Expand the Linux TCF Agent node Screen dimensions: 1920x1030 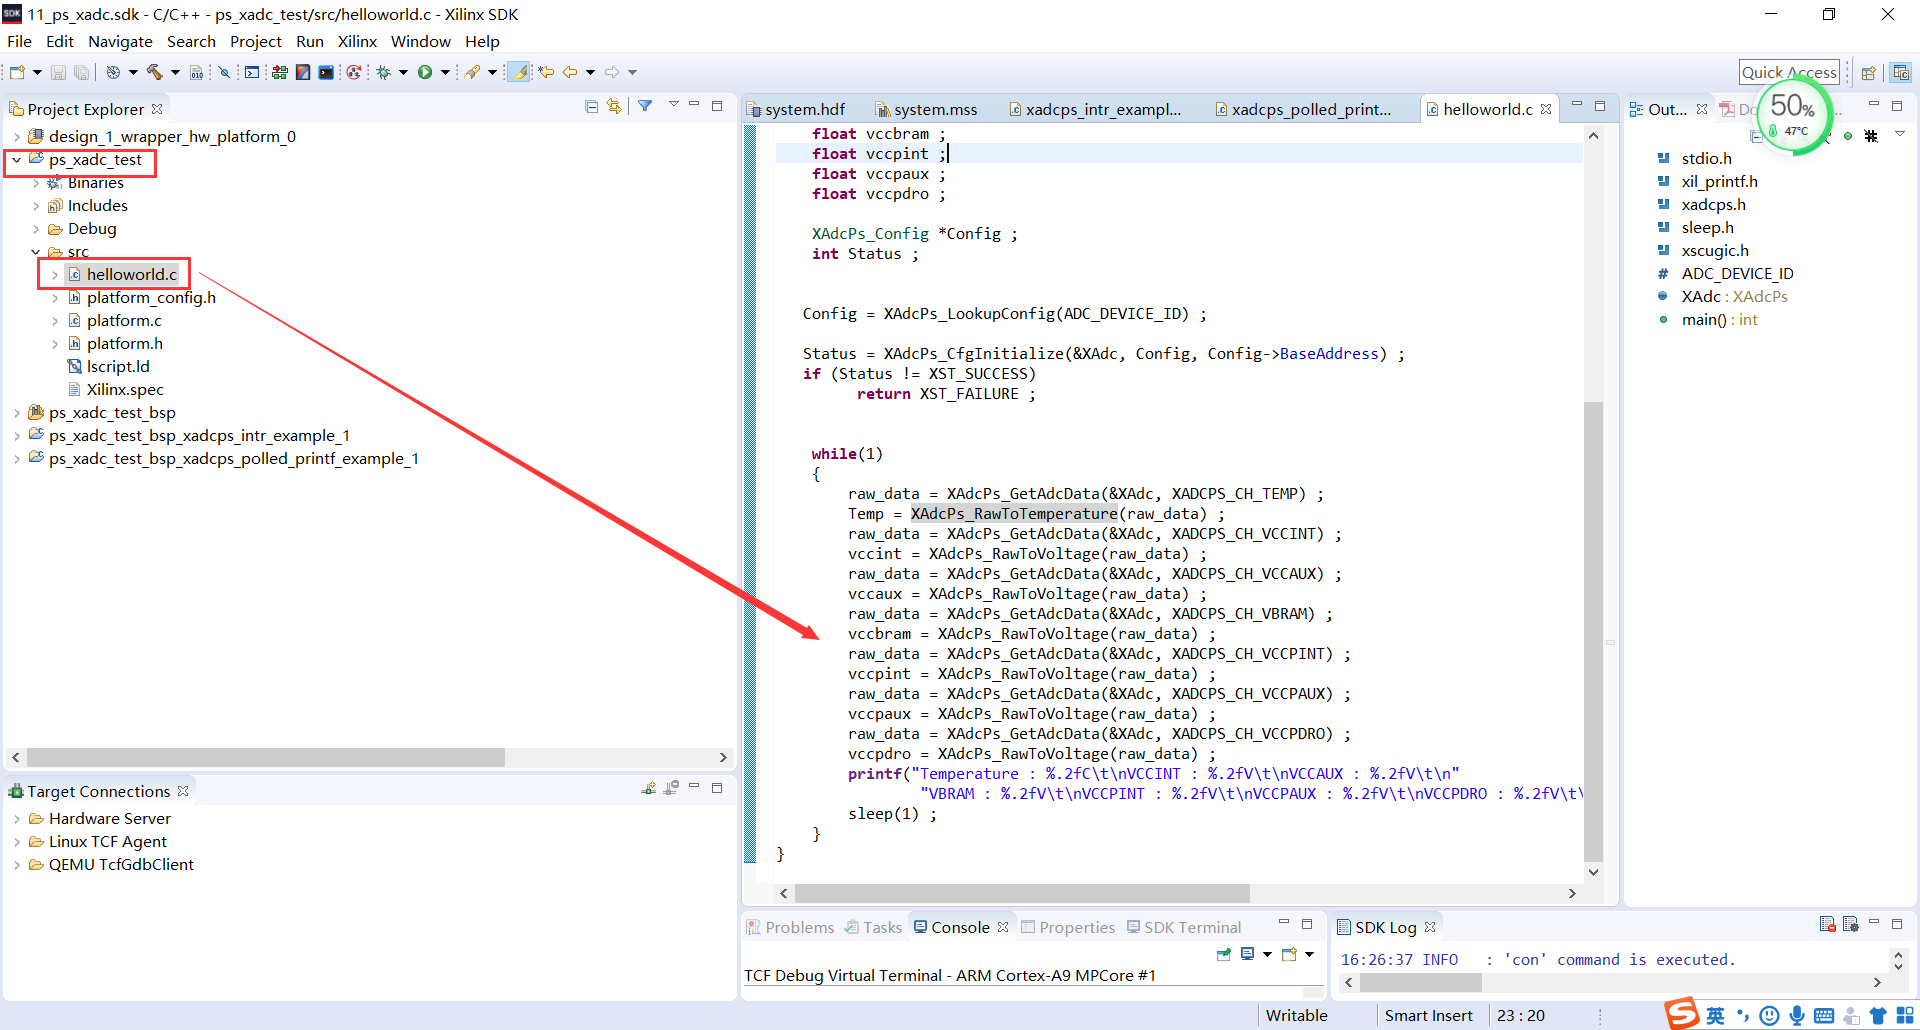coord(17,842)
